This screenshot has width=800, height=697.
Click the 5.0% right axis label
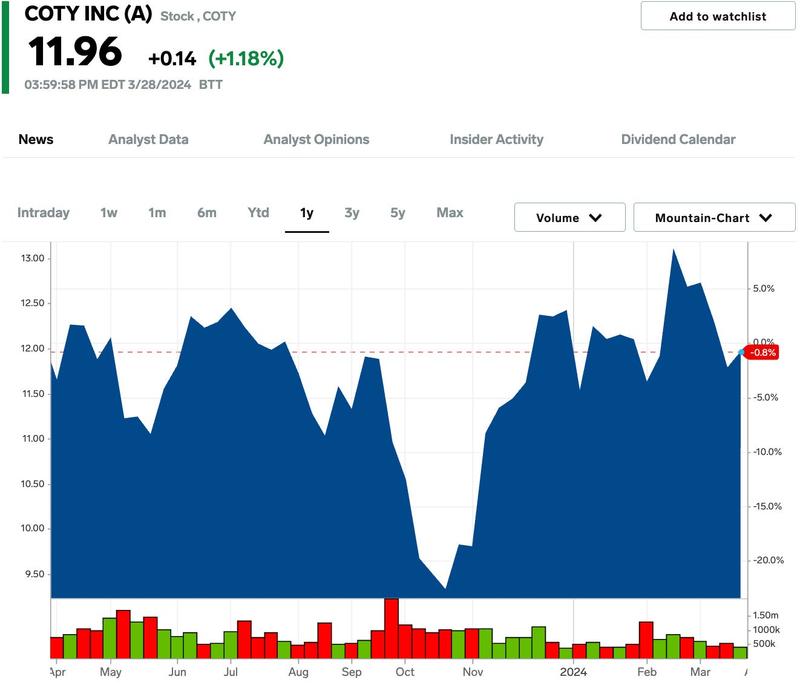pyautogui.click(x=764, y=289)
